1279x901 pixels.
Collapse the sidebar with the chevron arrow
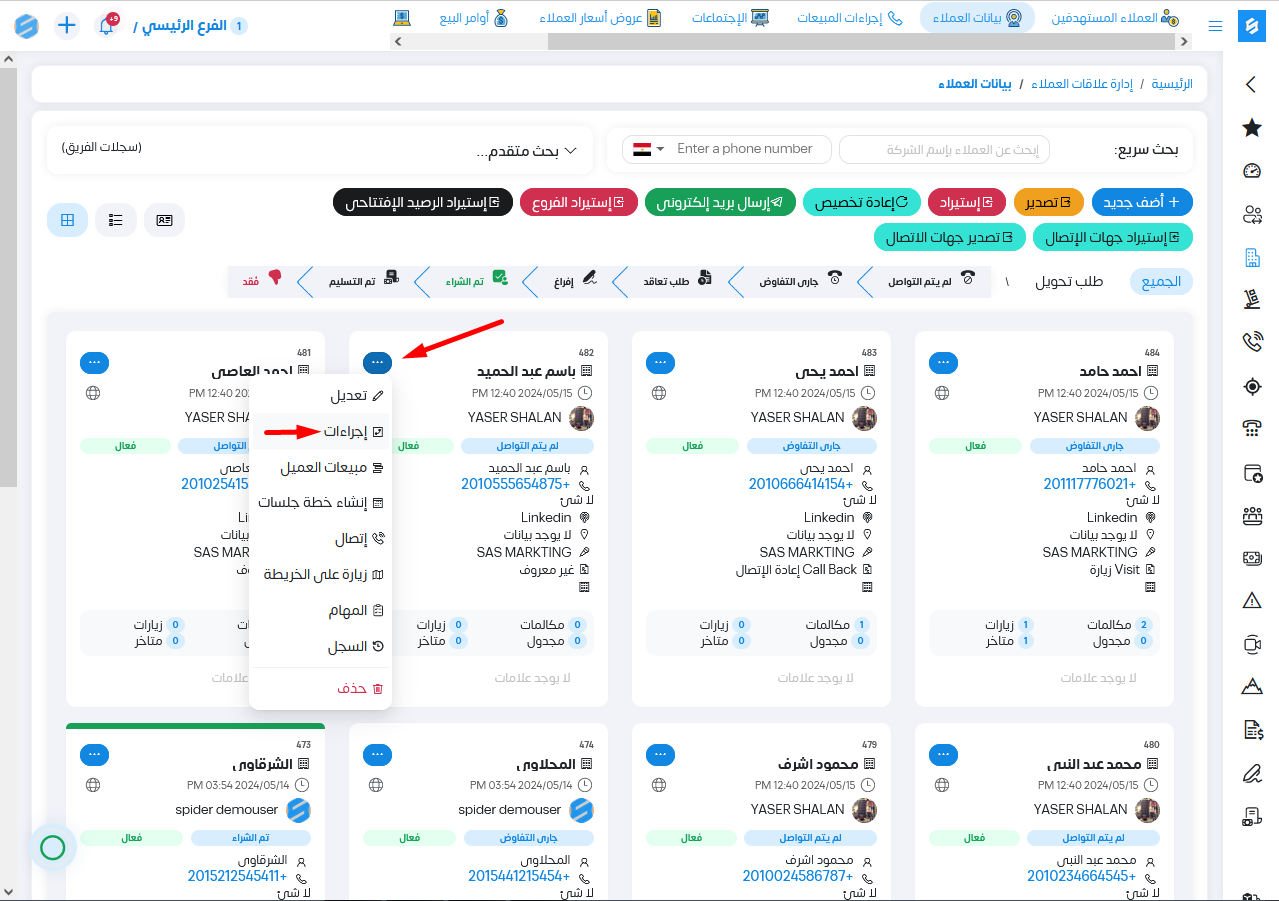click(x=1251, y=85)
